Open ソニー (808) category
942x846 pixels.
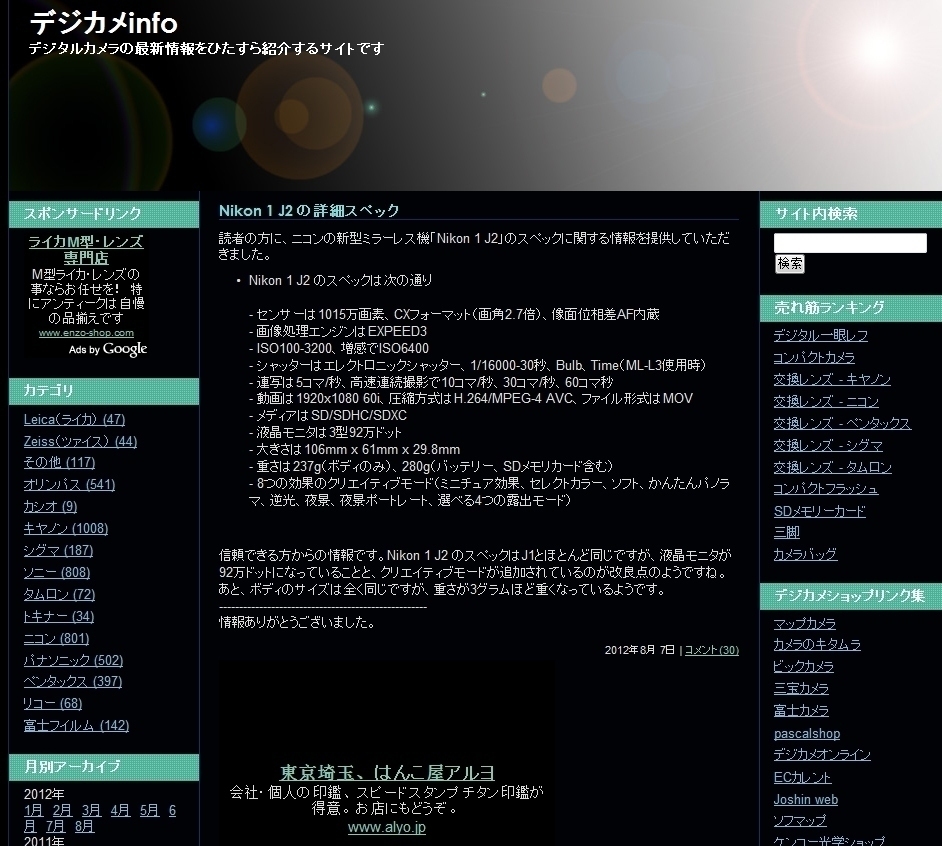click(57, 573)
